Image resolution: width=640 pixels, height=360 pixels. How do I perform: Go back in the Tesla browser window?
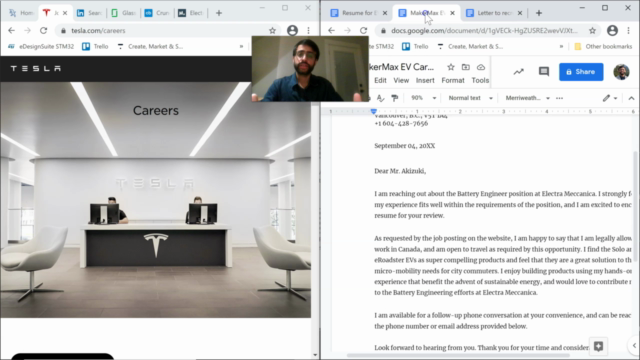click(x=11, y=31)
